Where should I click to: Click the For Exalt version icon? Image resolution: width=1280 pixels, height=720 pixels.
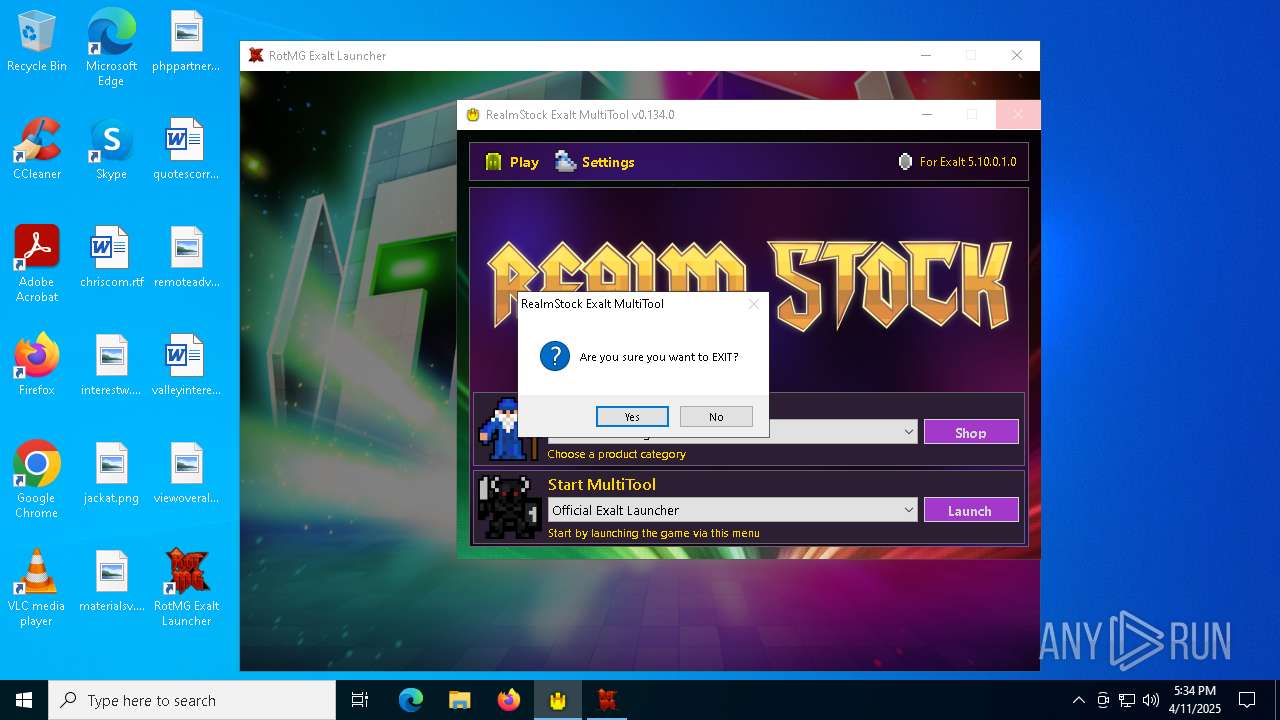(905, 162)
